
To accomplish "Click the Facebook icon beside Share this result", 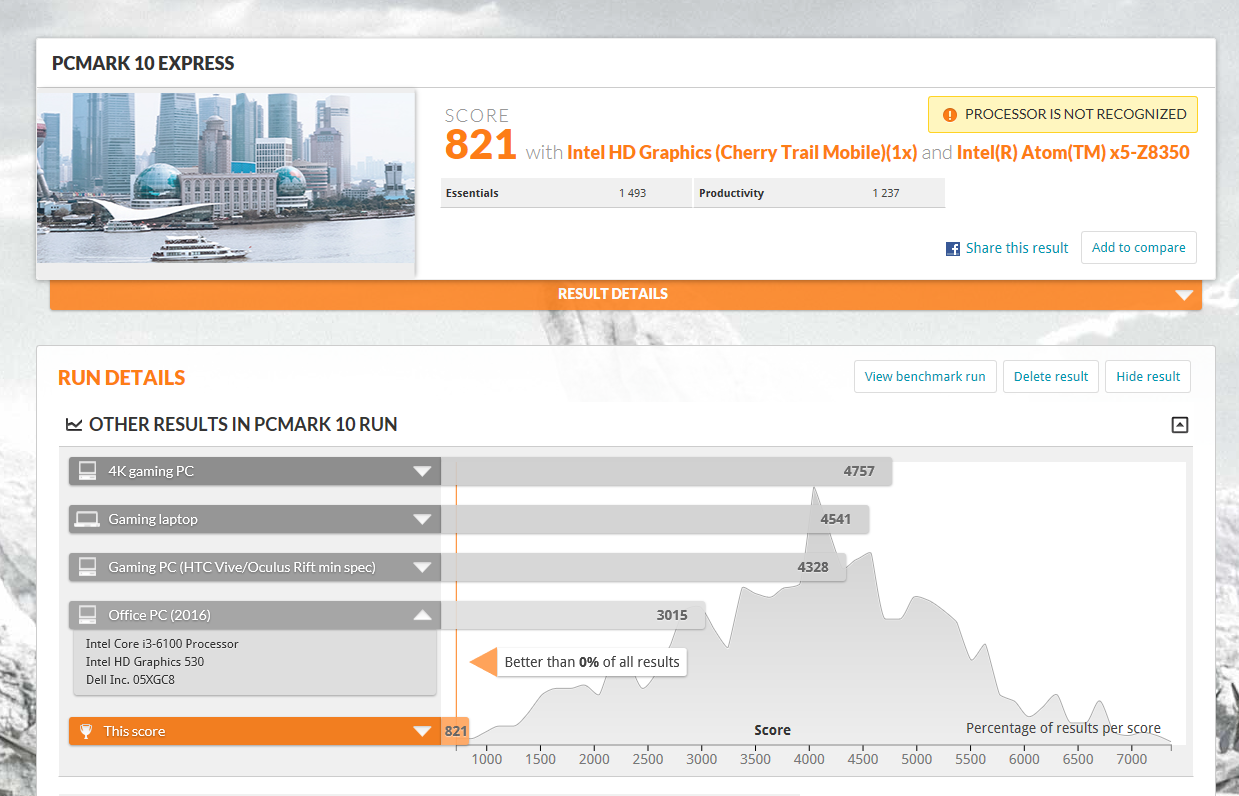I will [x=953, y=249].
